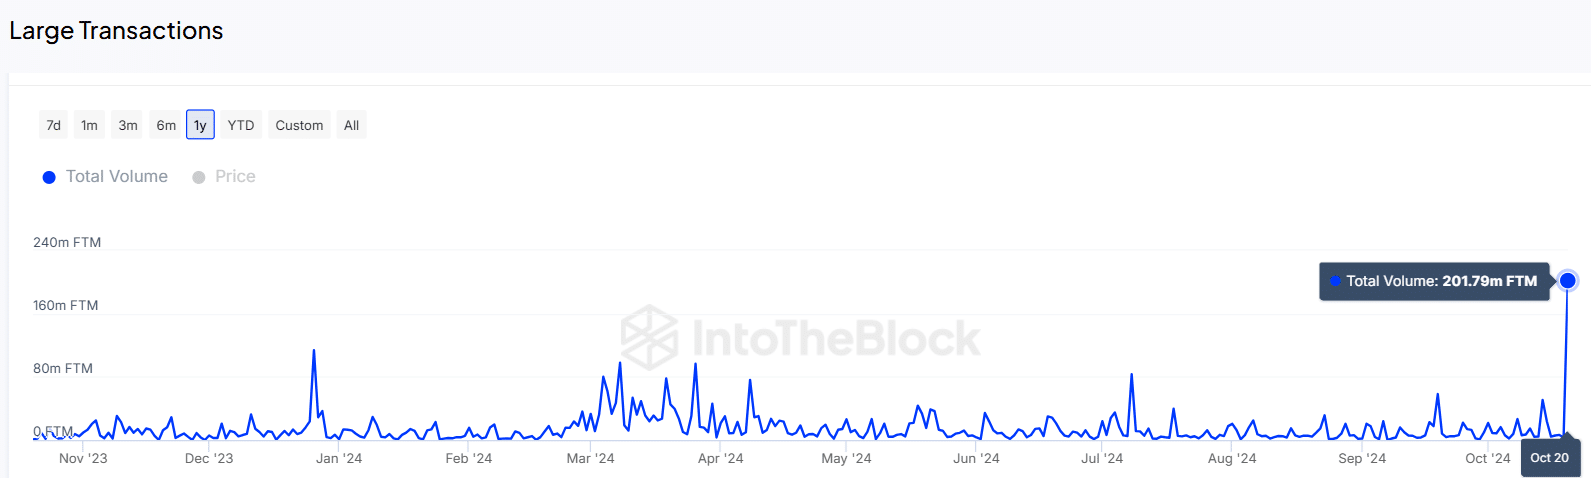
Task: Open the Custom date range
Action: point(299,125)
